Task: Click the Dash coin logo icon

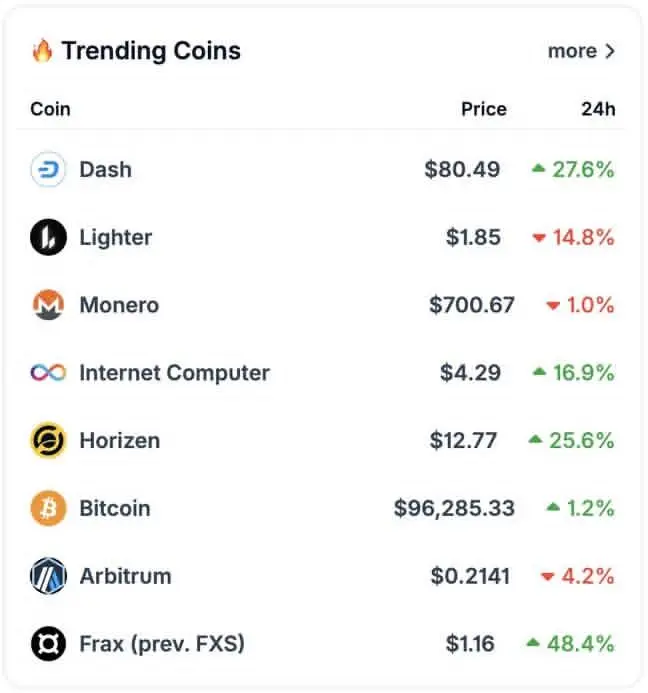Action: tap(48, 169)
